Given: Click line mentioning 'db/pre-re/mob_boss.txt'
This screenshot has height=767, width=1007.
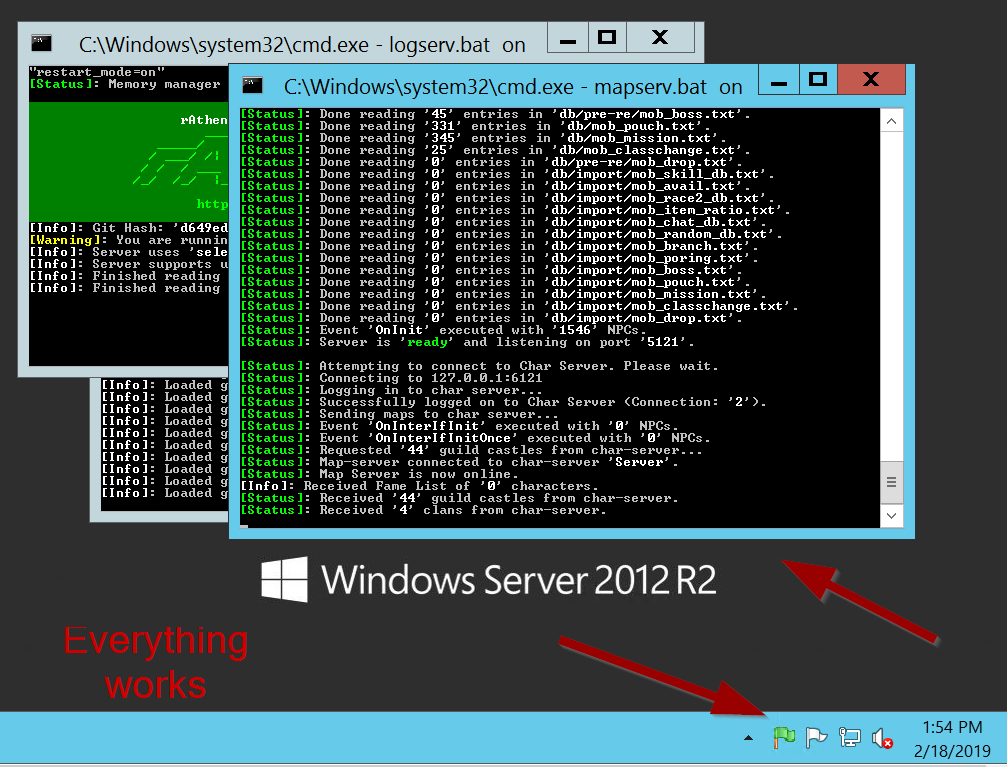Looking at the screenshot, I should pos(496,114).
